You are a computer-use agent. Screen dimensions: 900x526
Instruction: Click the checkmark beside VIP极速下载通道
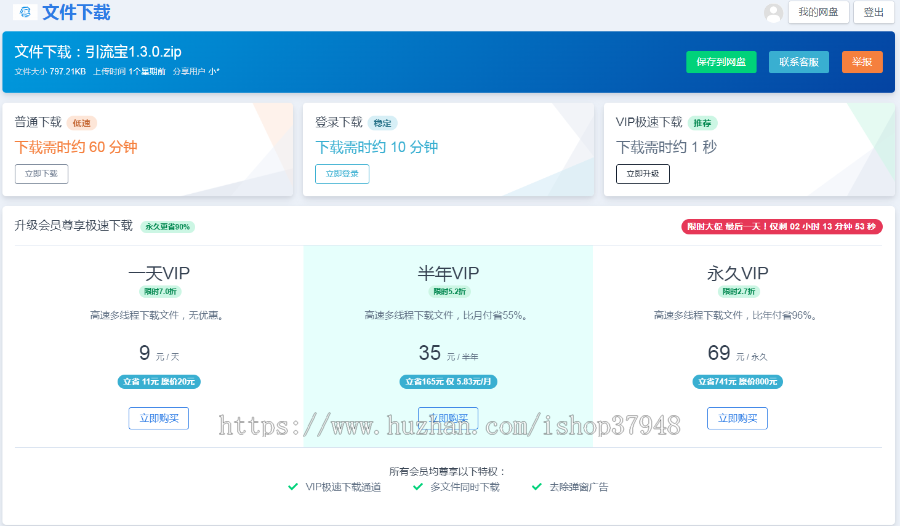[293, 486]
